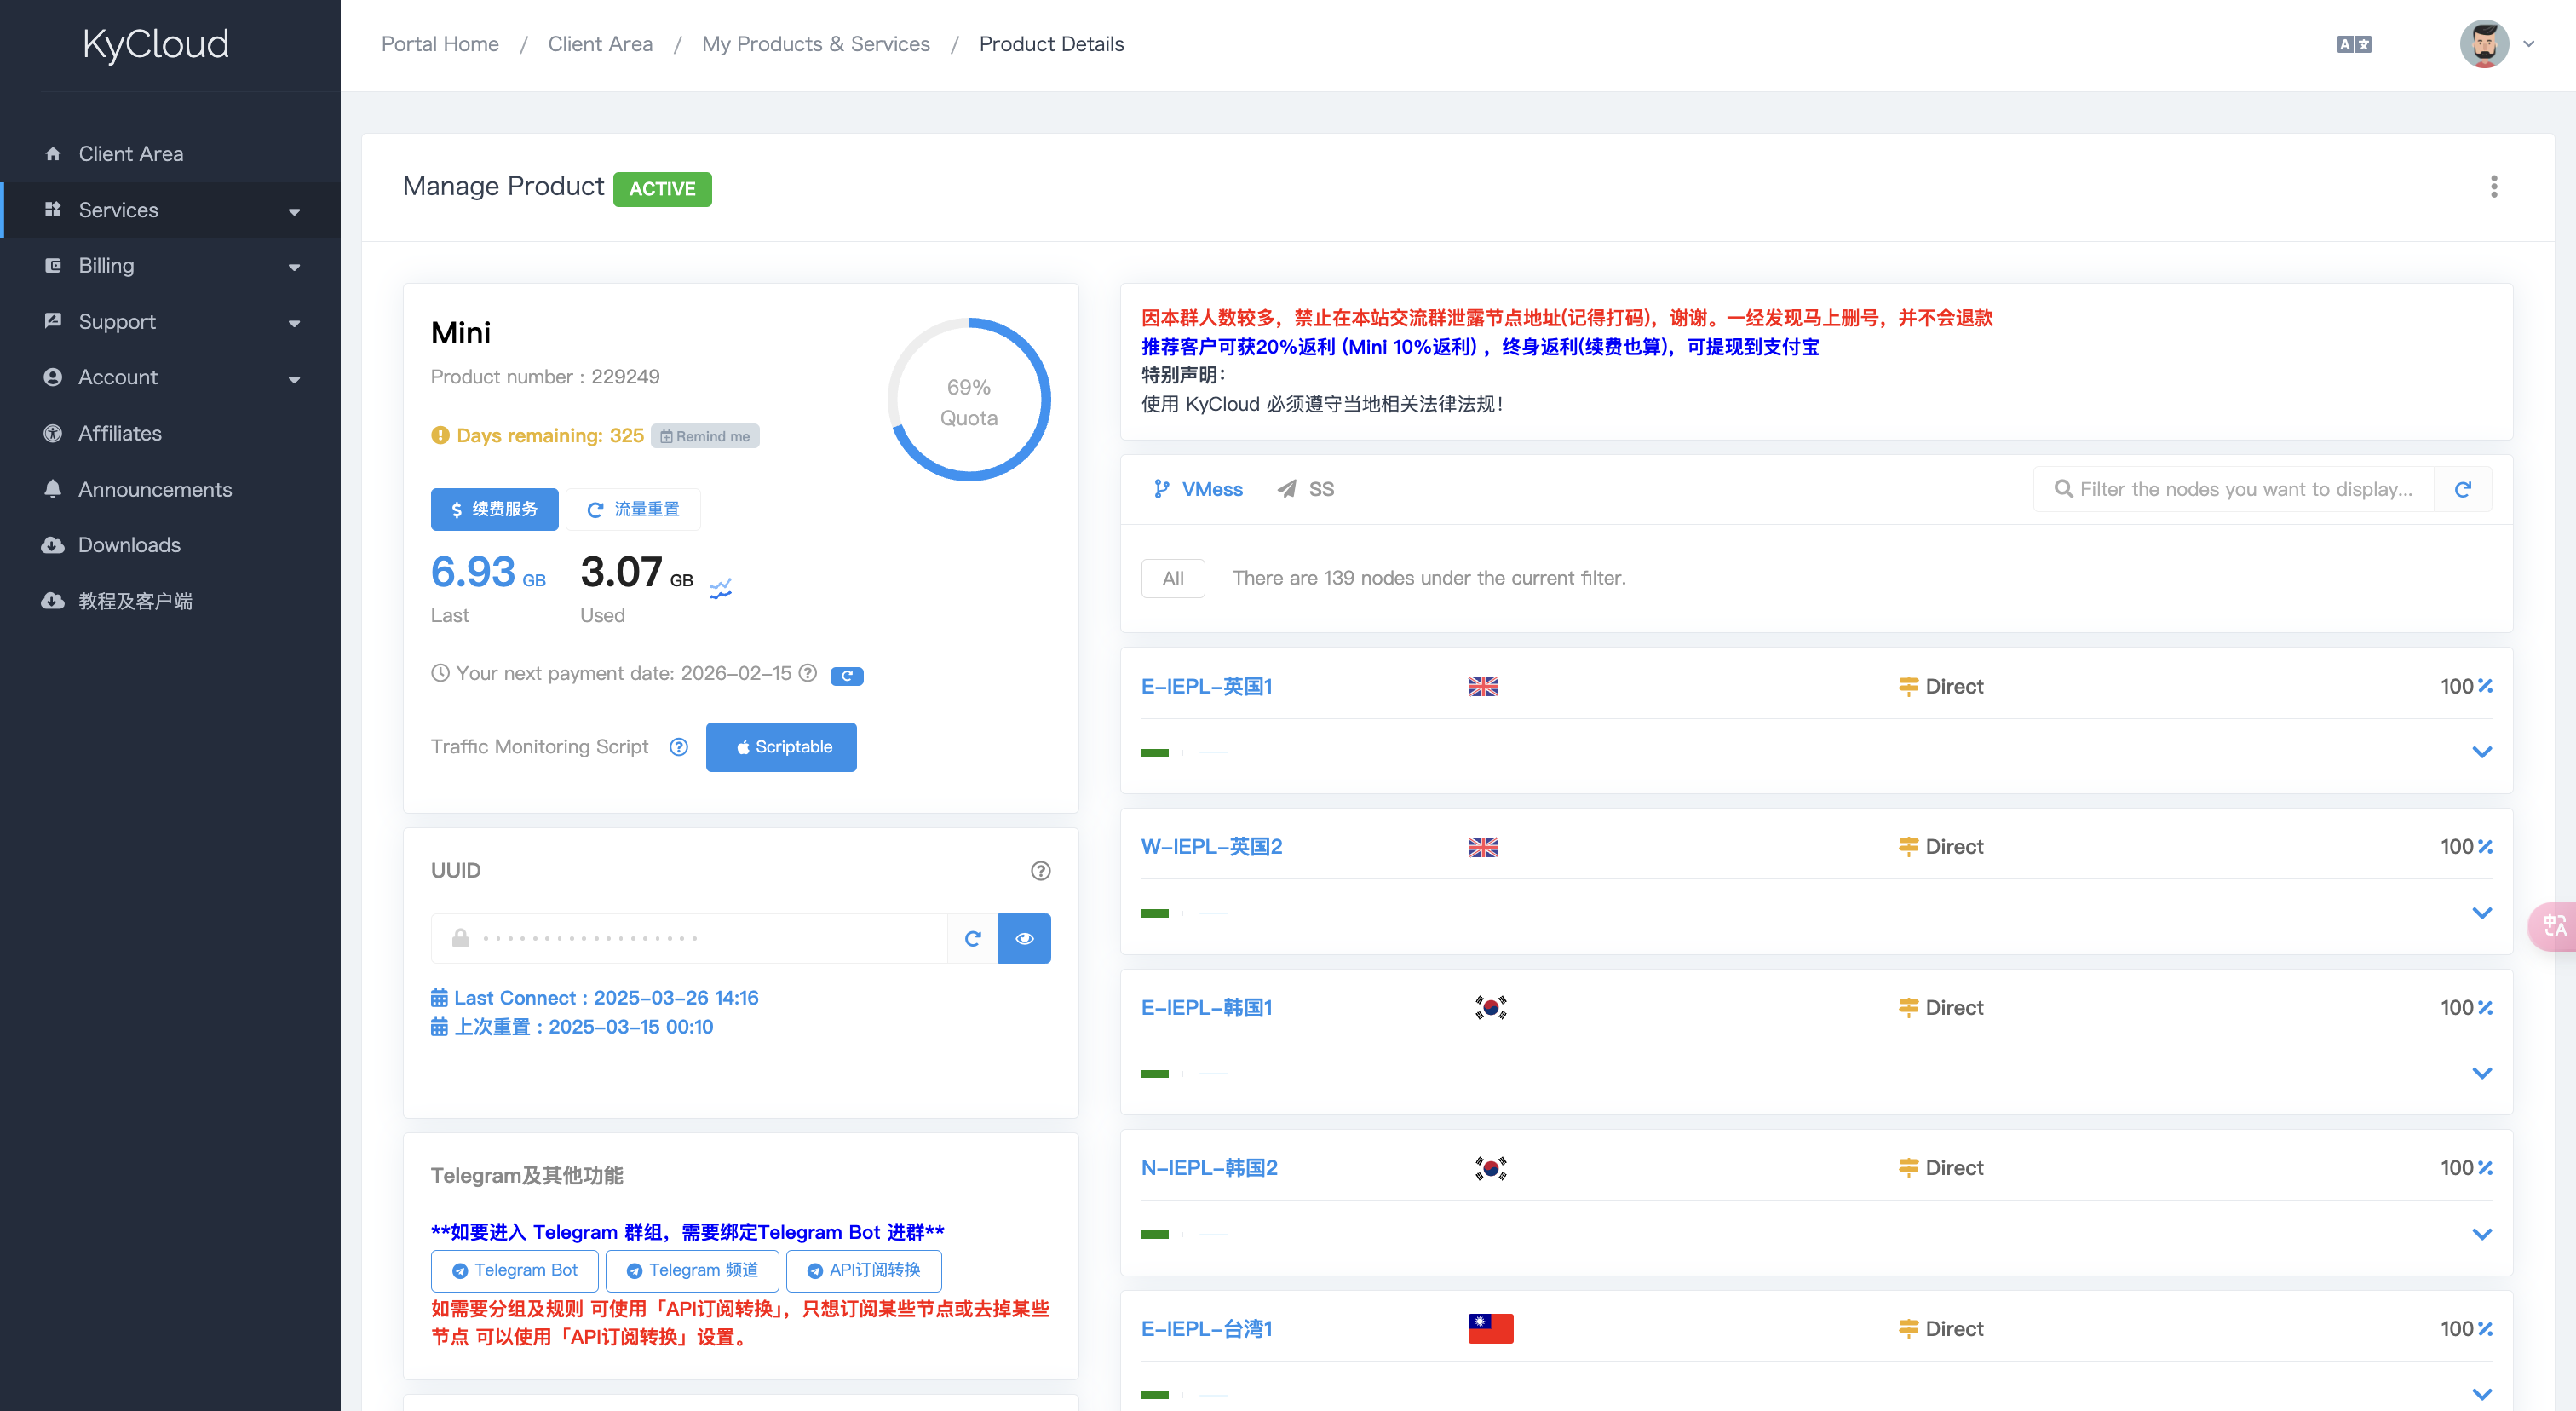Expand the Support sidebar menu
Screen dimensions: 2576x1411
170,322
